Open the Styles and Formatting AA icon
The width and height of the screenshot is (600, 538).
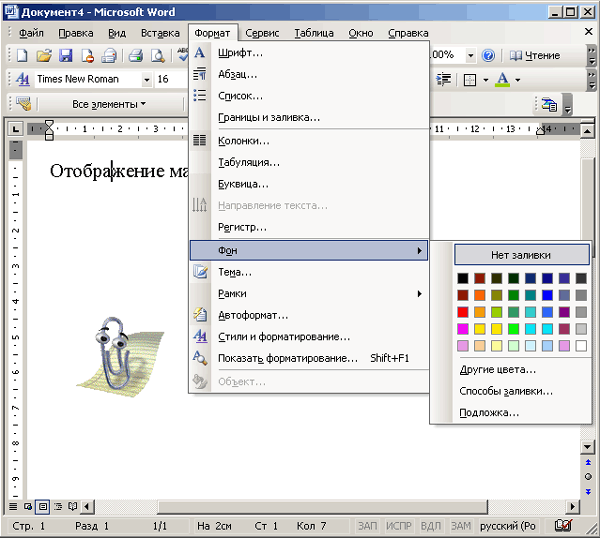(x=23, y=79)
